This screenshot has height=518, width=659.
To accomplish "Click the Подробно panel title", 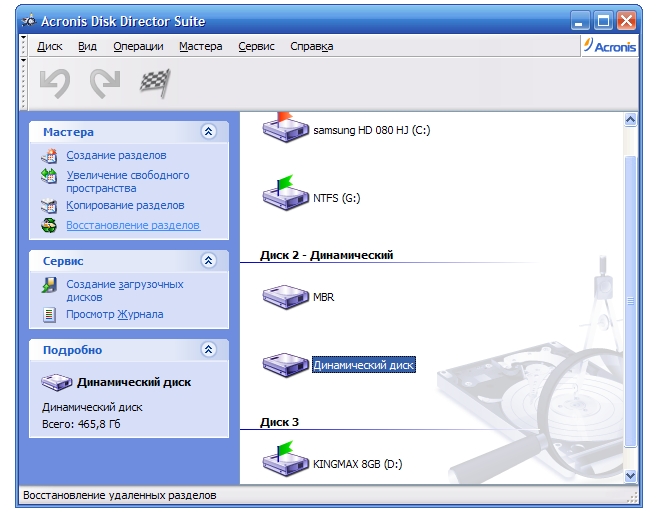I will point(72,350).
